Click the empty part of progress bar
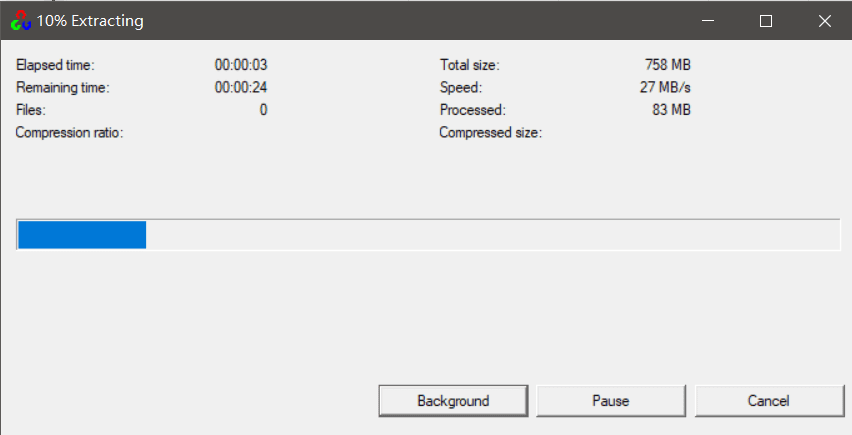 (x=490, y=235)
